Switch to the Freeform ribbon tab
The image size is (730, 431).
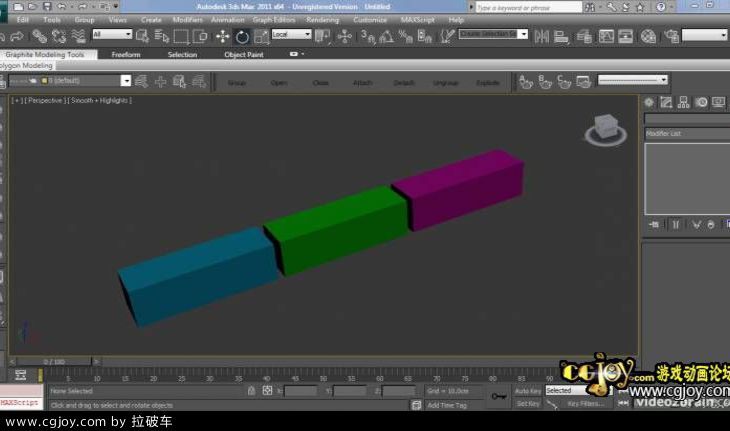(x=126, y=55)
